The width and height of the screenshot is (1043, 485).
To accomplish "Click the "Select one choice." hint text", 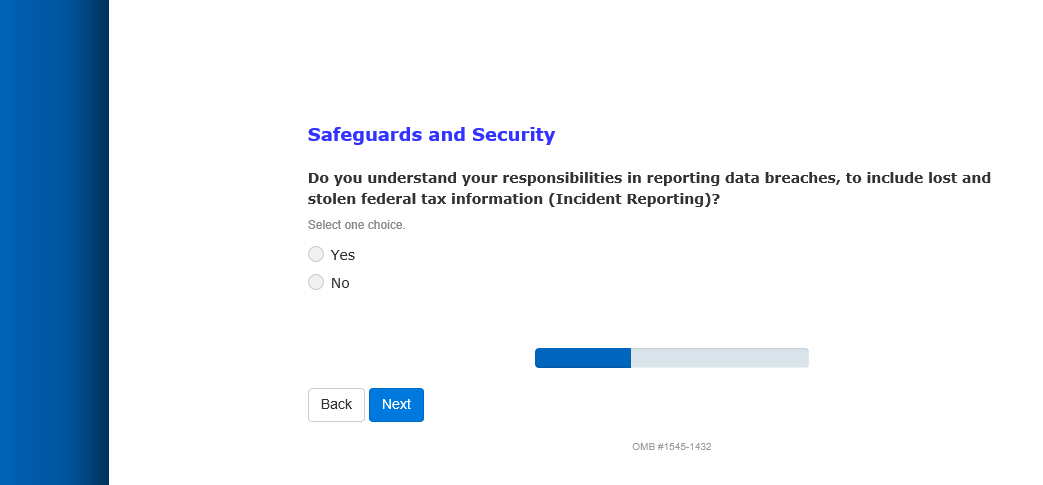I will [x=356, y=225].
